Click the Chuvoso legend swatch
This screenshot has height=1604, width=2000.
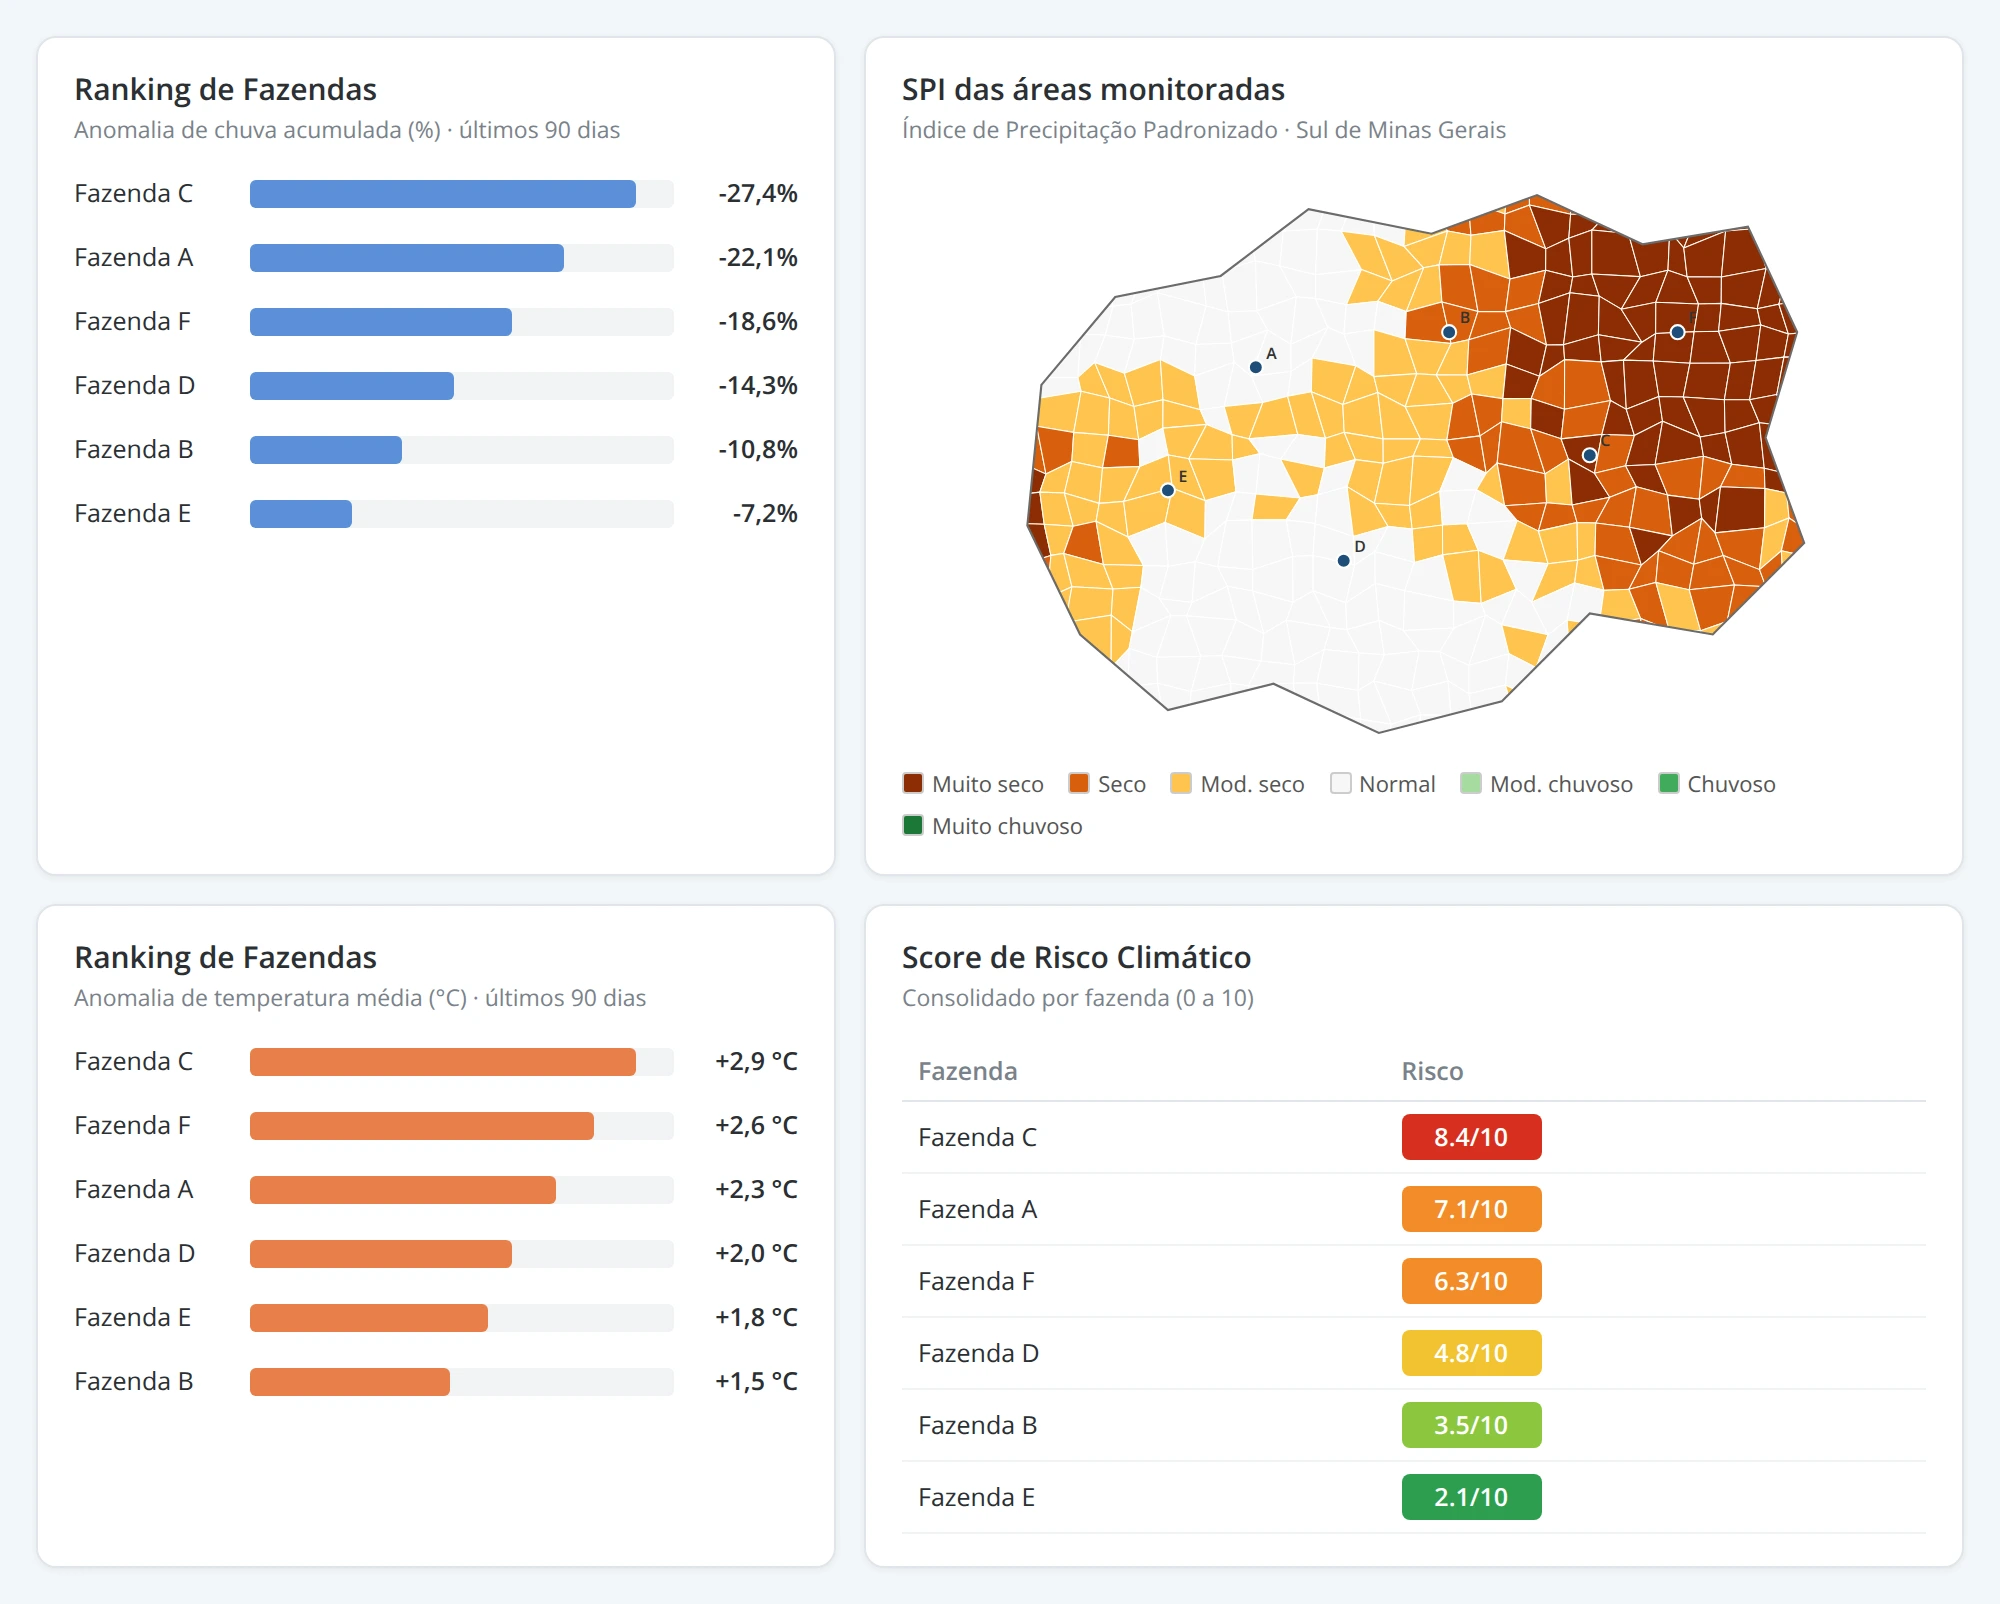(1668, 783)
